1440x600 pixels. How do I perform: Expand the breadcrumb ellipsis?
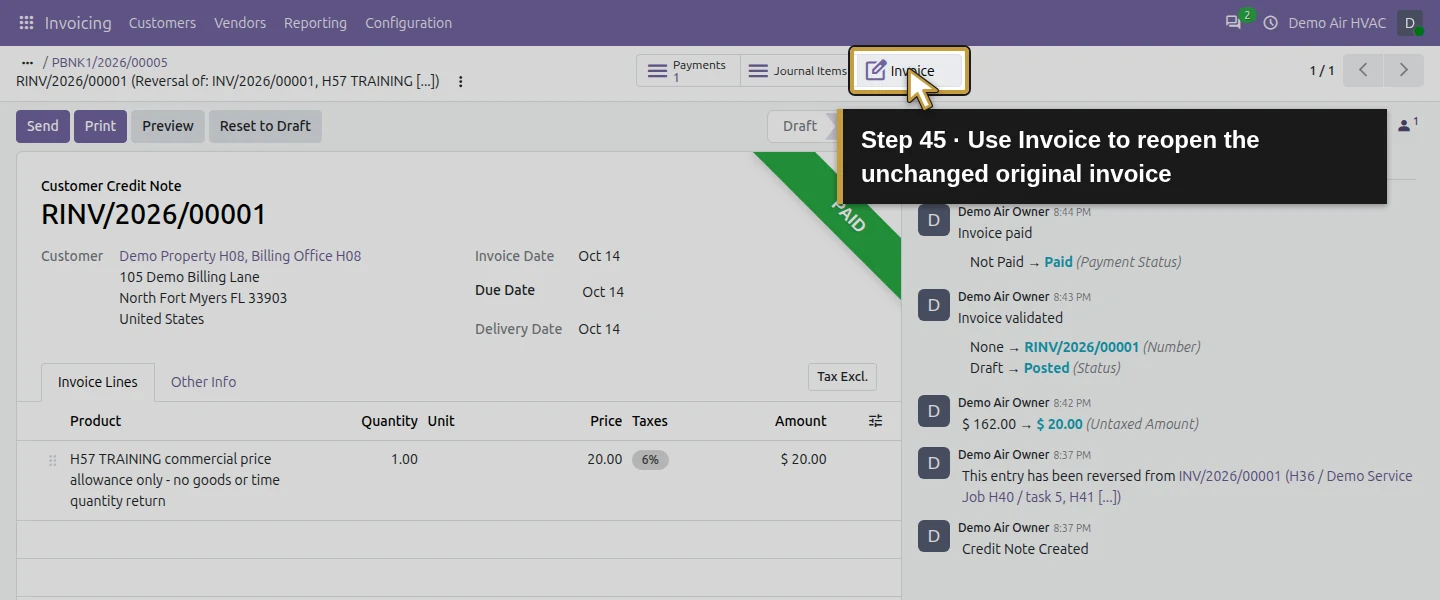click(x=27, y=62)
